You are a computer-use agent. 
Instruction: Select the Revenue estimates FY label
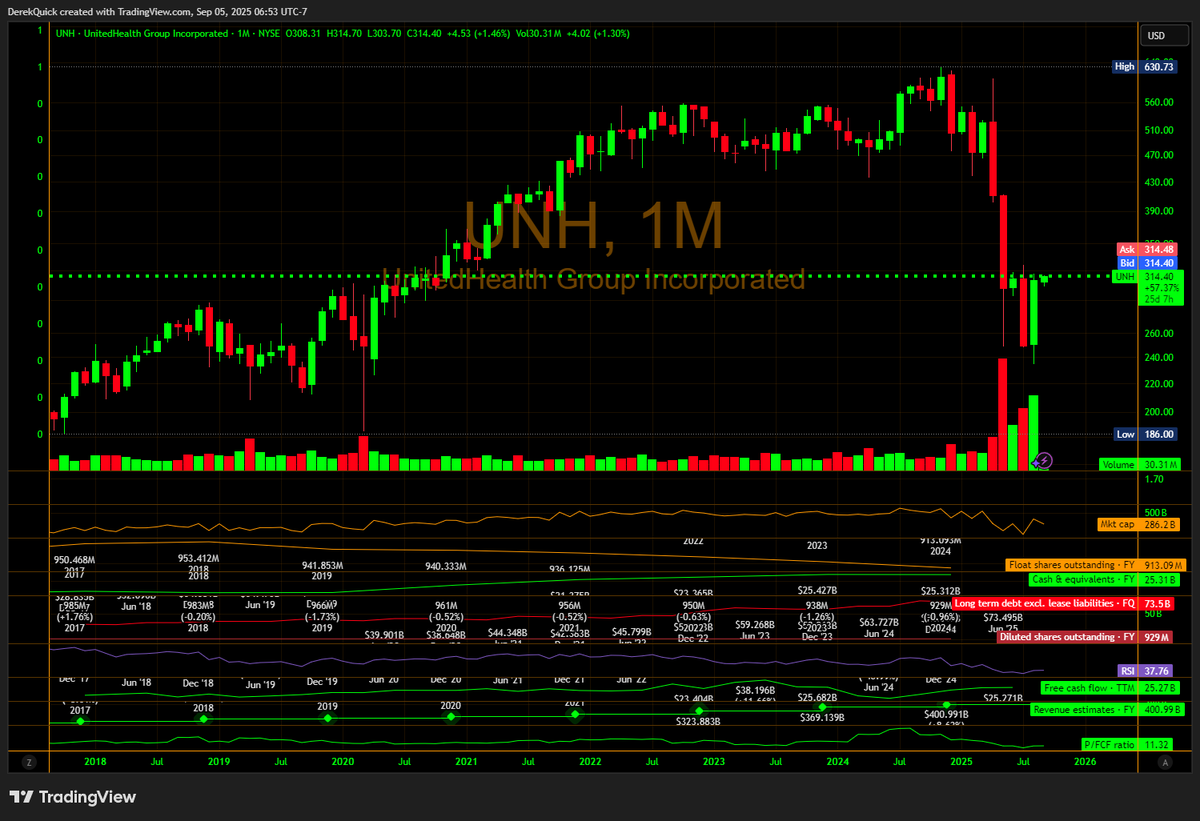coord(1106,709)
